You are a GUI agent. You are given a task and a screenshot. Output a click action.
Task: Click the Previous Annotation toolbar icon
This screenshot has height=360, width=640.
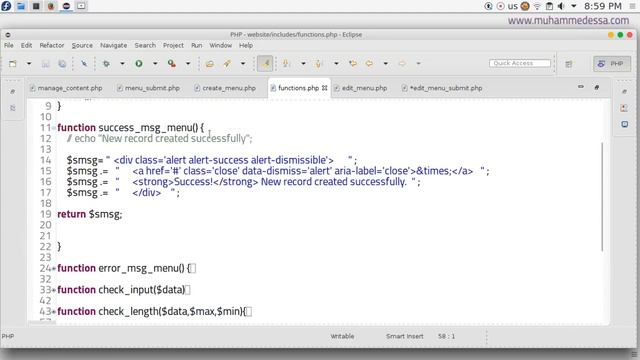tap(319, 64)
